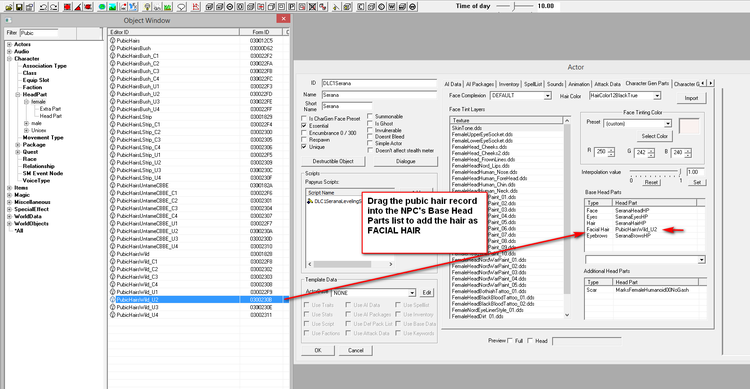
Task: Open the Face Complexion dropdown
Action: coord(547,96)
